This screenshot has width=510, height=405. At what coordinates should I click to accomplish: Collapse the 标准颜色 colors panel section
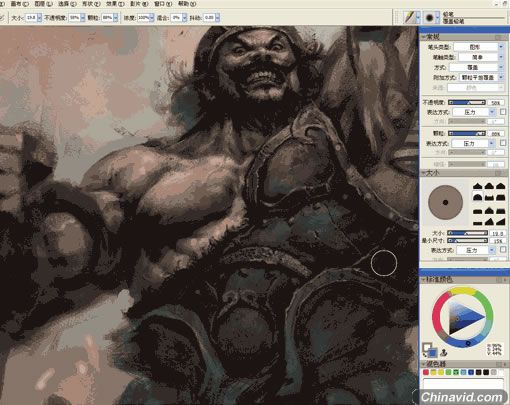coord(424,279)
